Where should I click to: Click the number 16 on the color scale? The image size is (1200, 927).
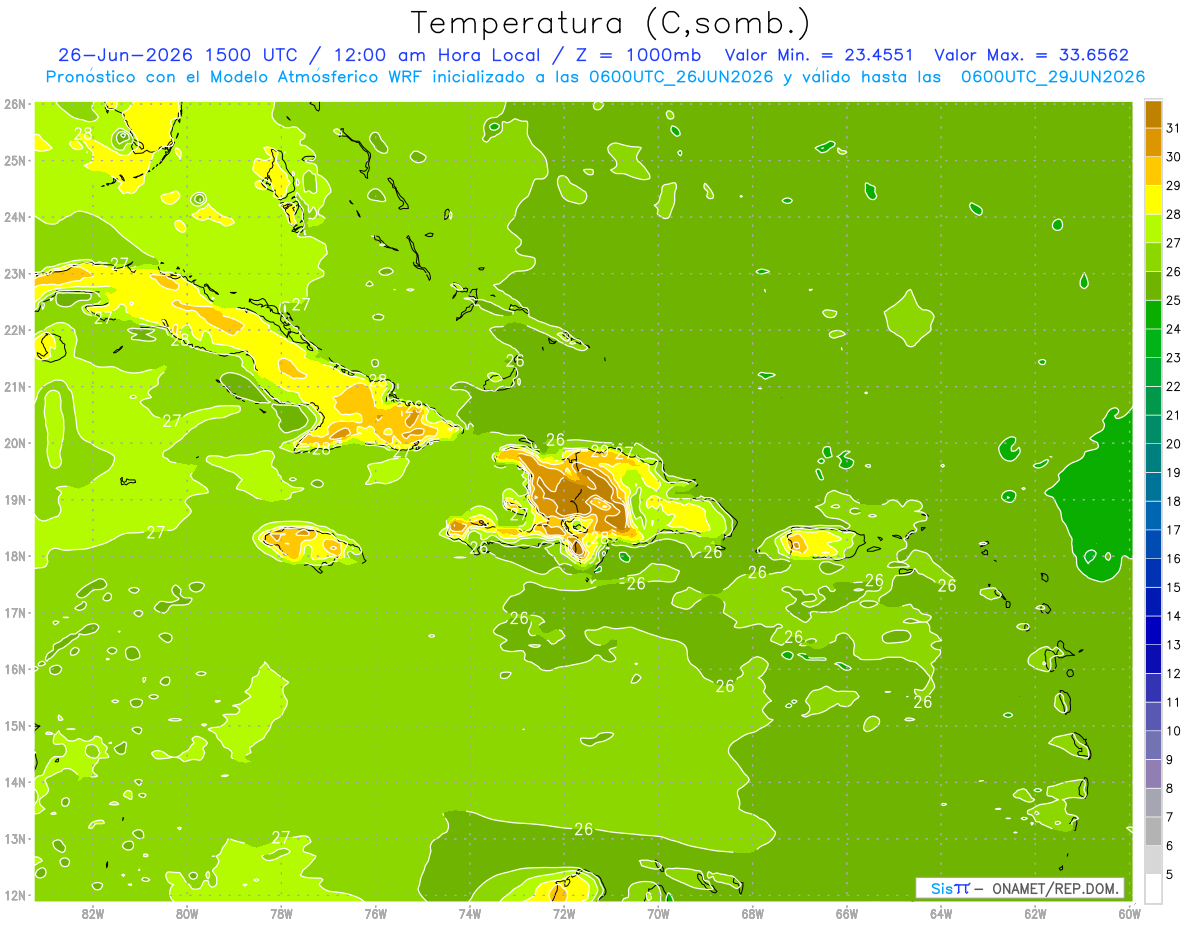(x=1173, y=559)
